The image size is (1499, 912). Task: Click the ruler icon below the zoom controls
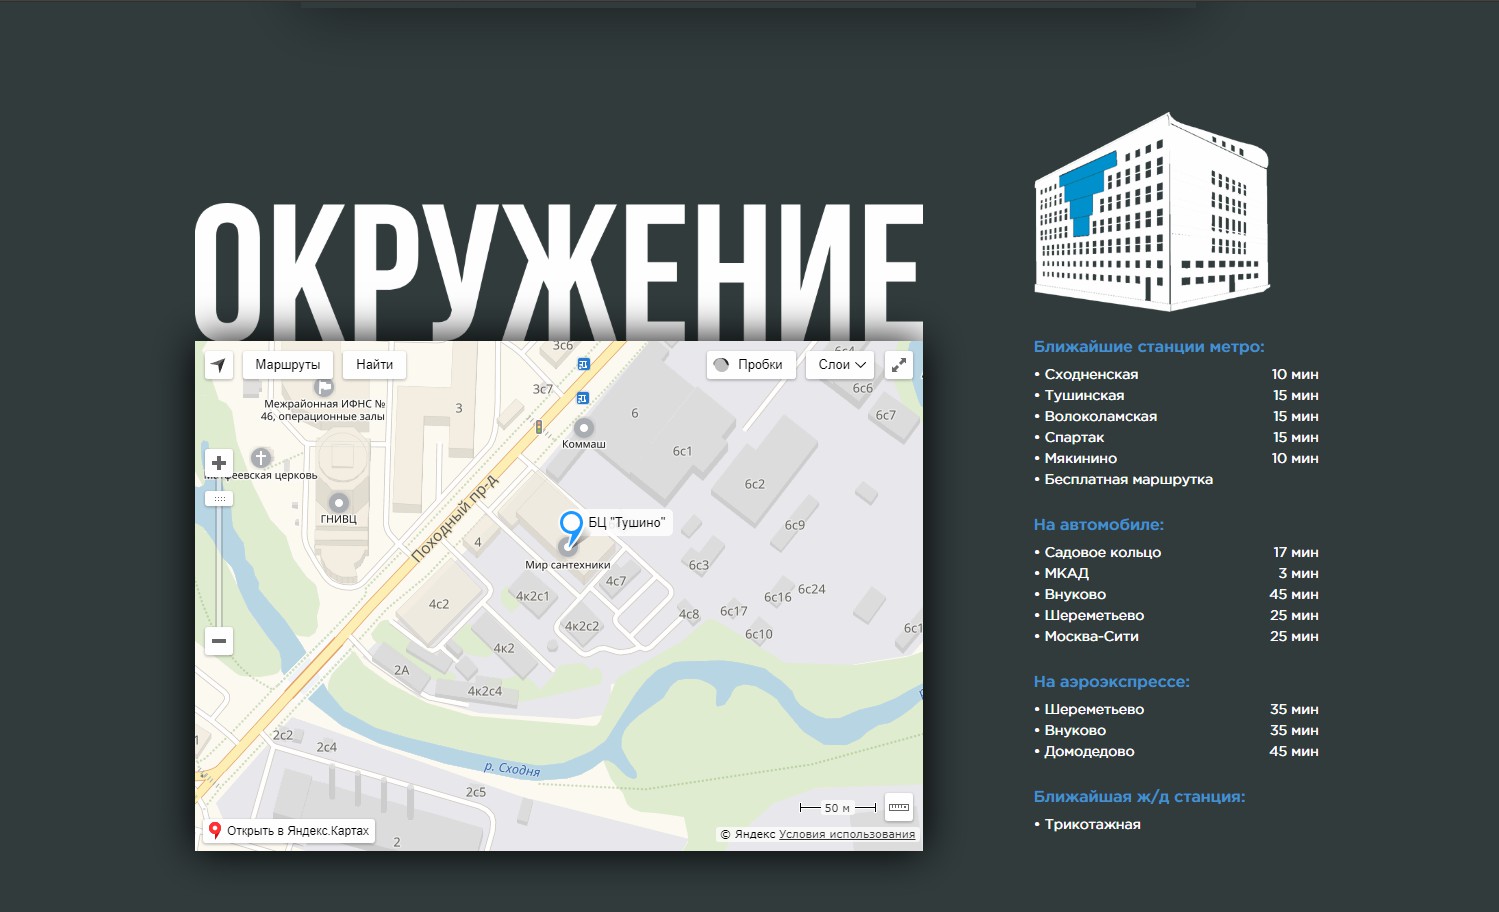219,498
